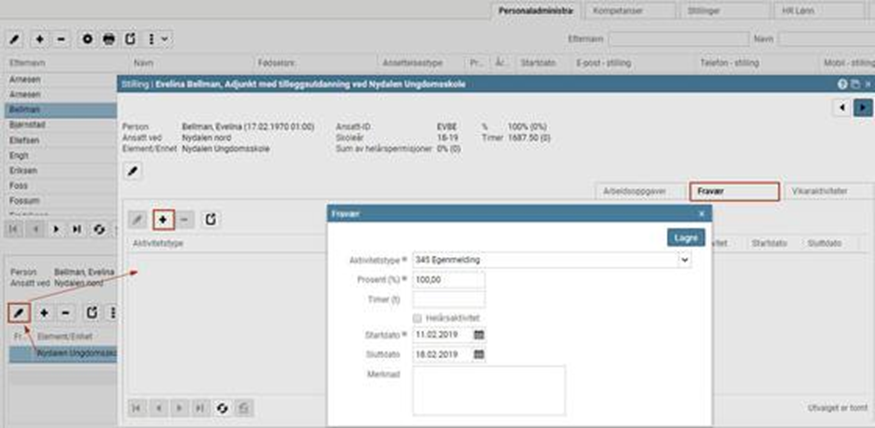Image resolution: width=875 pixels, height=428 pixels.
Task: Click the red-outlined pencil icon in the lower left panel
Action: point(19,314)
